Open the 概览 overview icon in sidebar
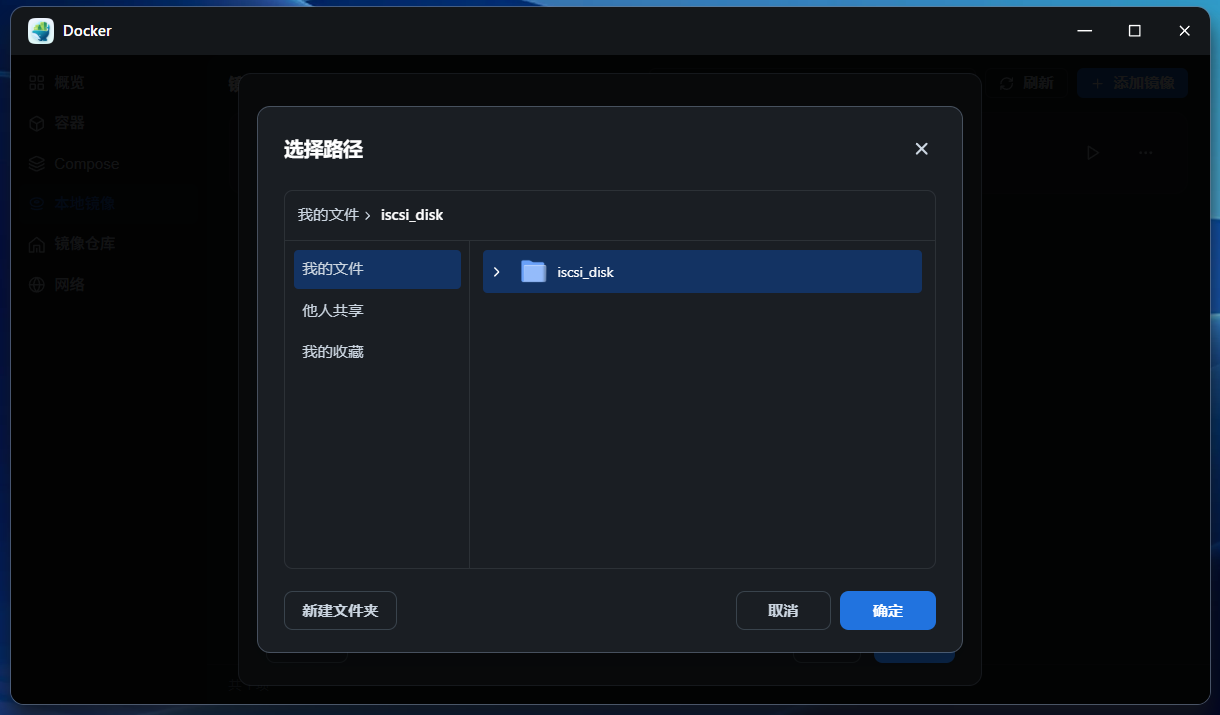 point(37,82)
